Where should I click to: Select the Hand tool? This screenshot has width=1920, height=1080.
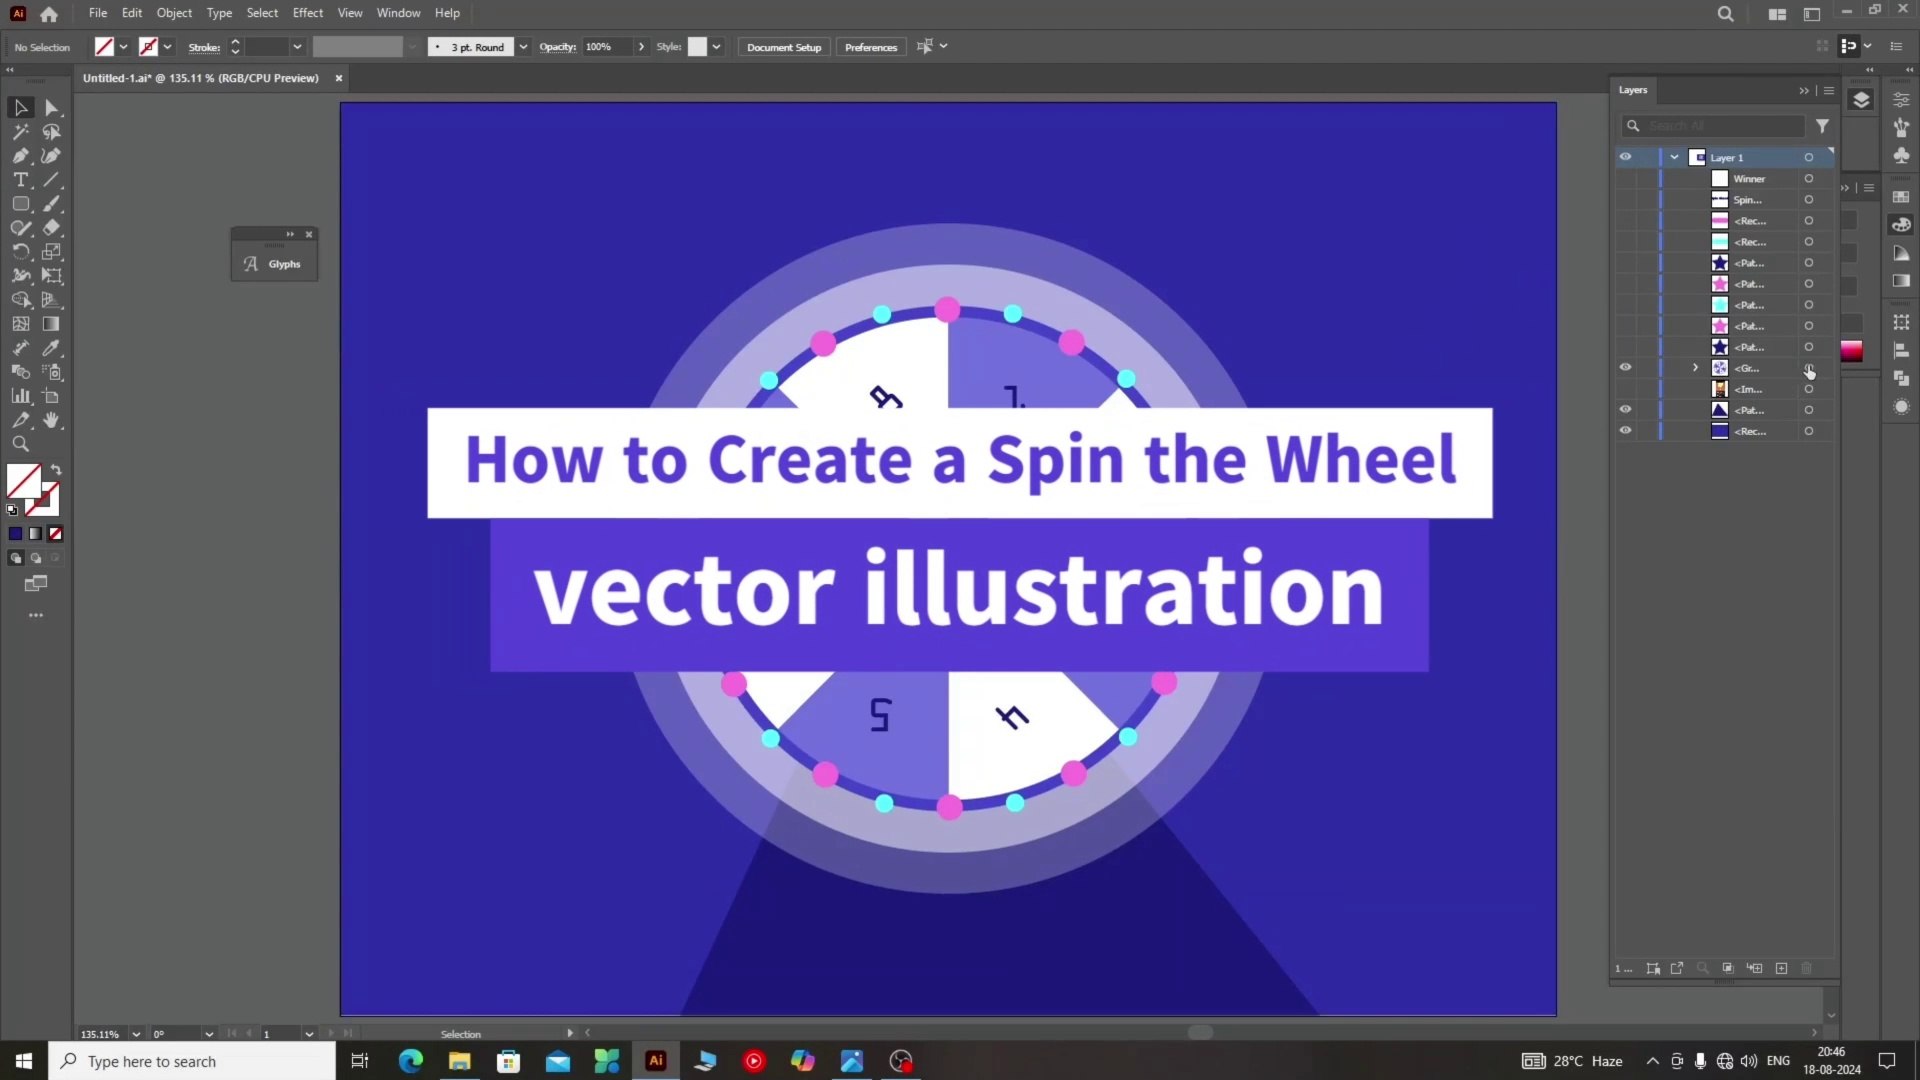52,420
